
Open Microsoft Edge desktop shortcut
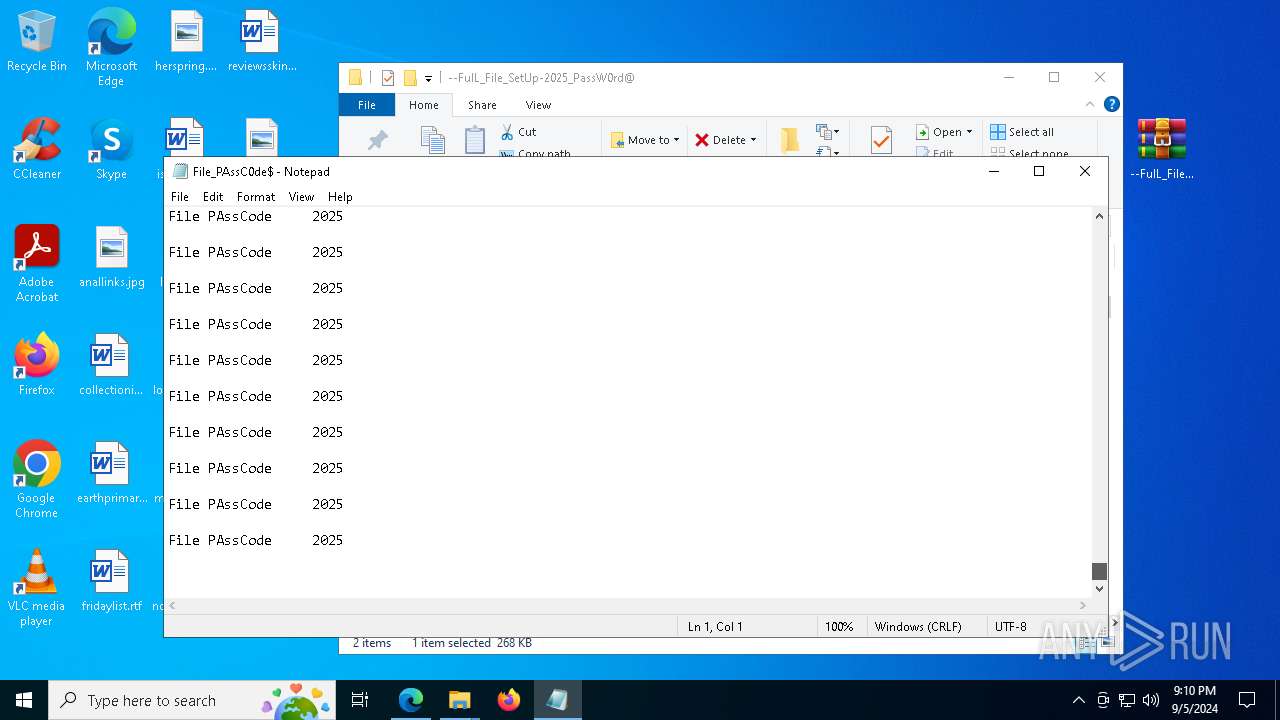pyautogui.click(x=111, y=47)
